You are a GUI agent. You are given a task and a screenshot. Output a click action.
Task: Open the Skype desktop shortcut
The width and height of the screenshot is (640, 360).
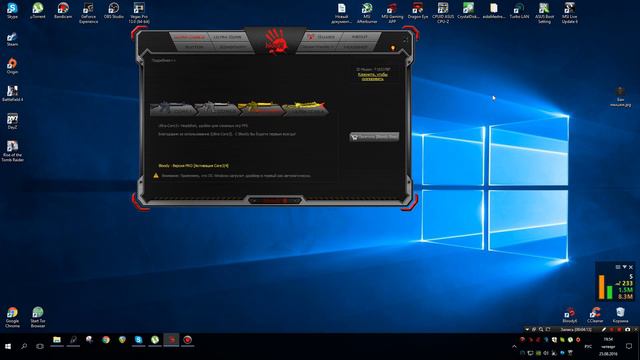coord(12,11)
